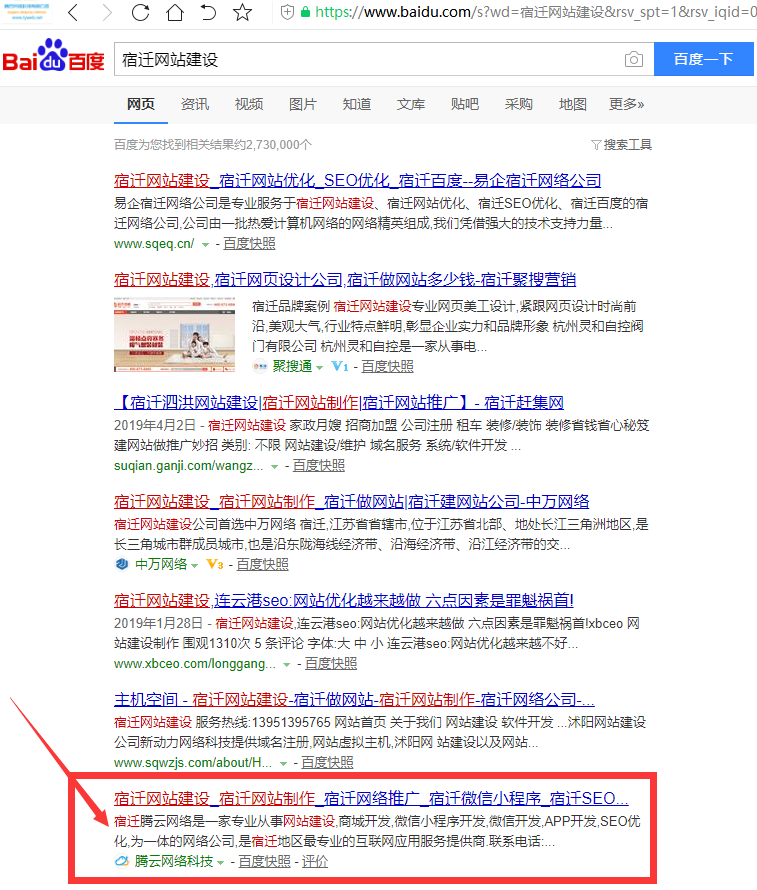757x890 pixels.
Task: Click the 腾云网络科技 site icon
Action: [x=121, y=861]
